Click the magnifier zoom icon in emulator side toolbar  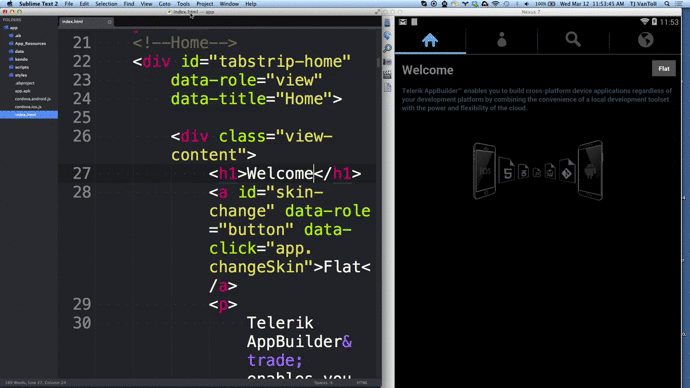coord(387,48)
